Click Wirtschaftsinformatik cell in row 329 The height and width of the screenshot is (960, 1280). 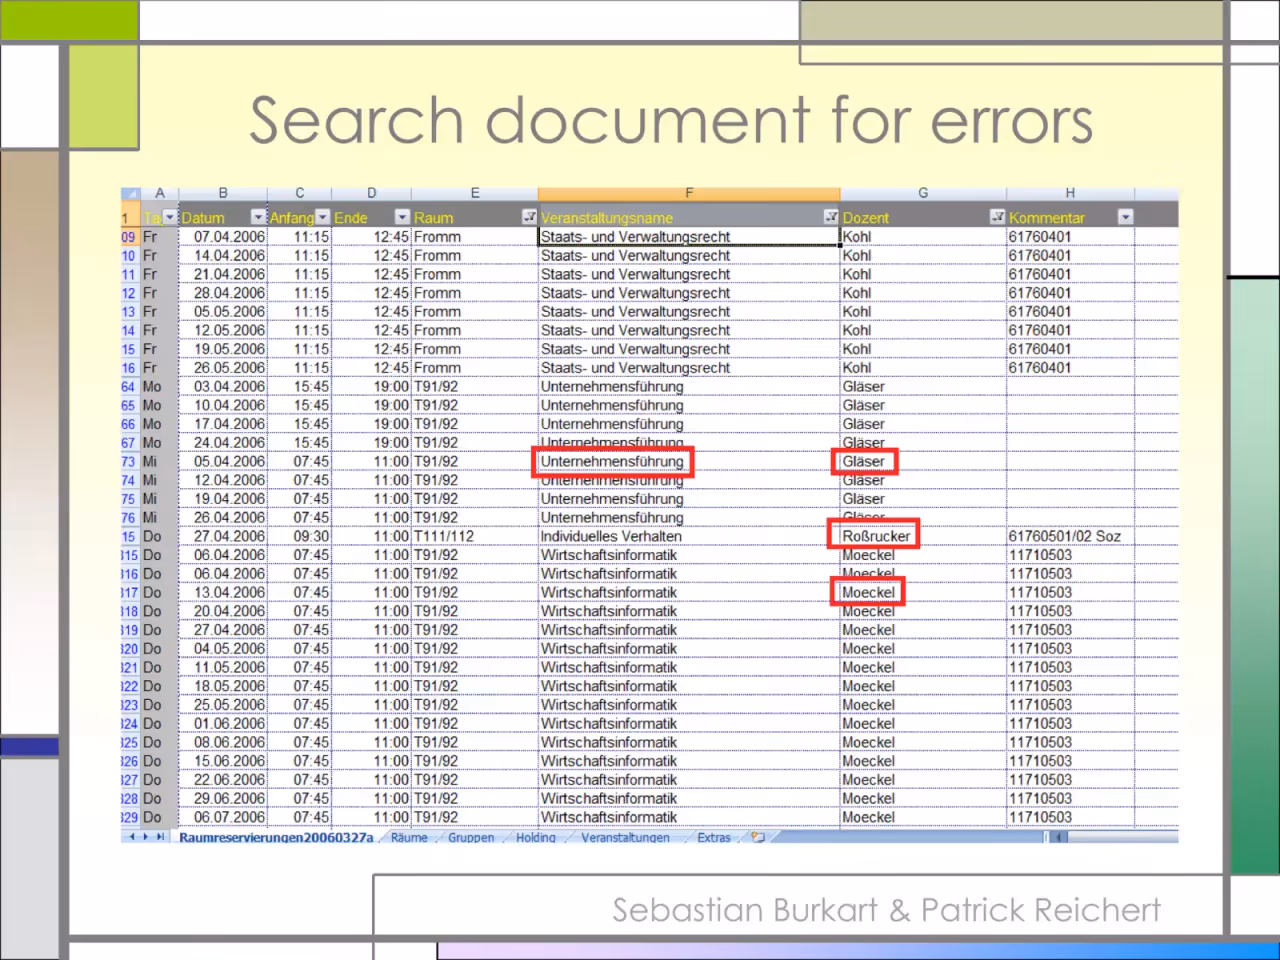click(689, 818)
